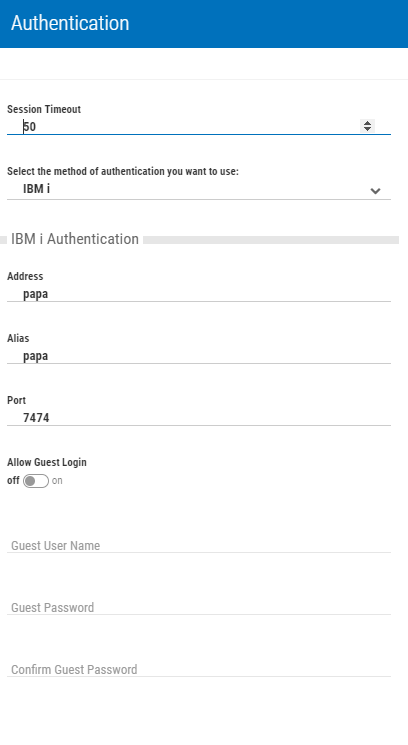Click the Guest Password field
Image resolution: width=408 pixels, height=745 pixels.
point(199,607)
